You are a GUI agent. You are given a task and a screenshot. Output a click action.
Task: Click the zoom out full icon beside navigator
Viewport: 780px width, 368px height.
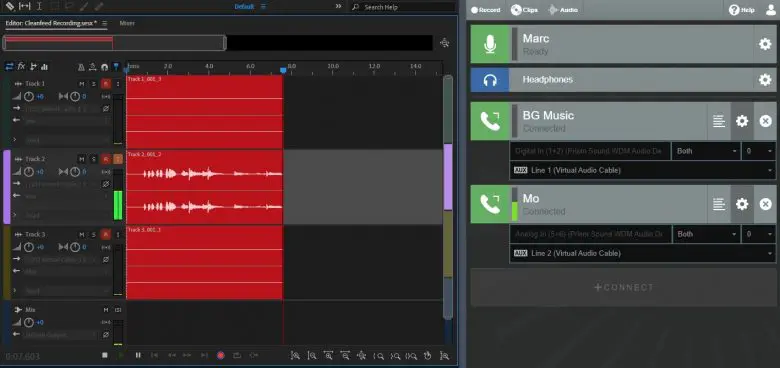[445, 43]
